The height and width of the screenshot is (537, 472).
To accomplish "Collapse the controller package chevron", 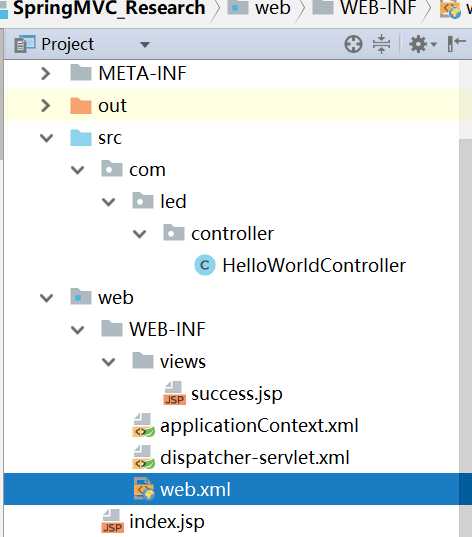I will (139, 234).
